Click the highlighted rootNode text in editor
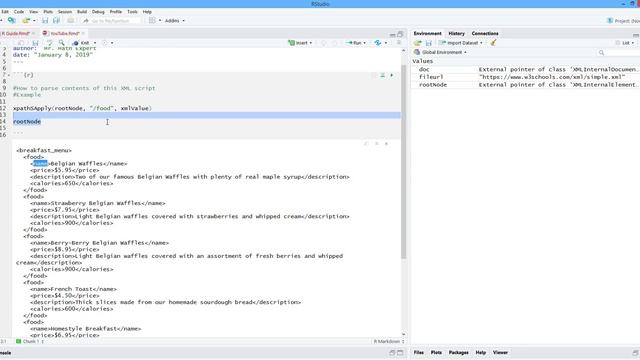 pos(27,122)
